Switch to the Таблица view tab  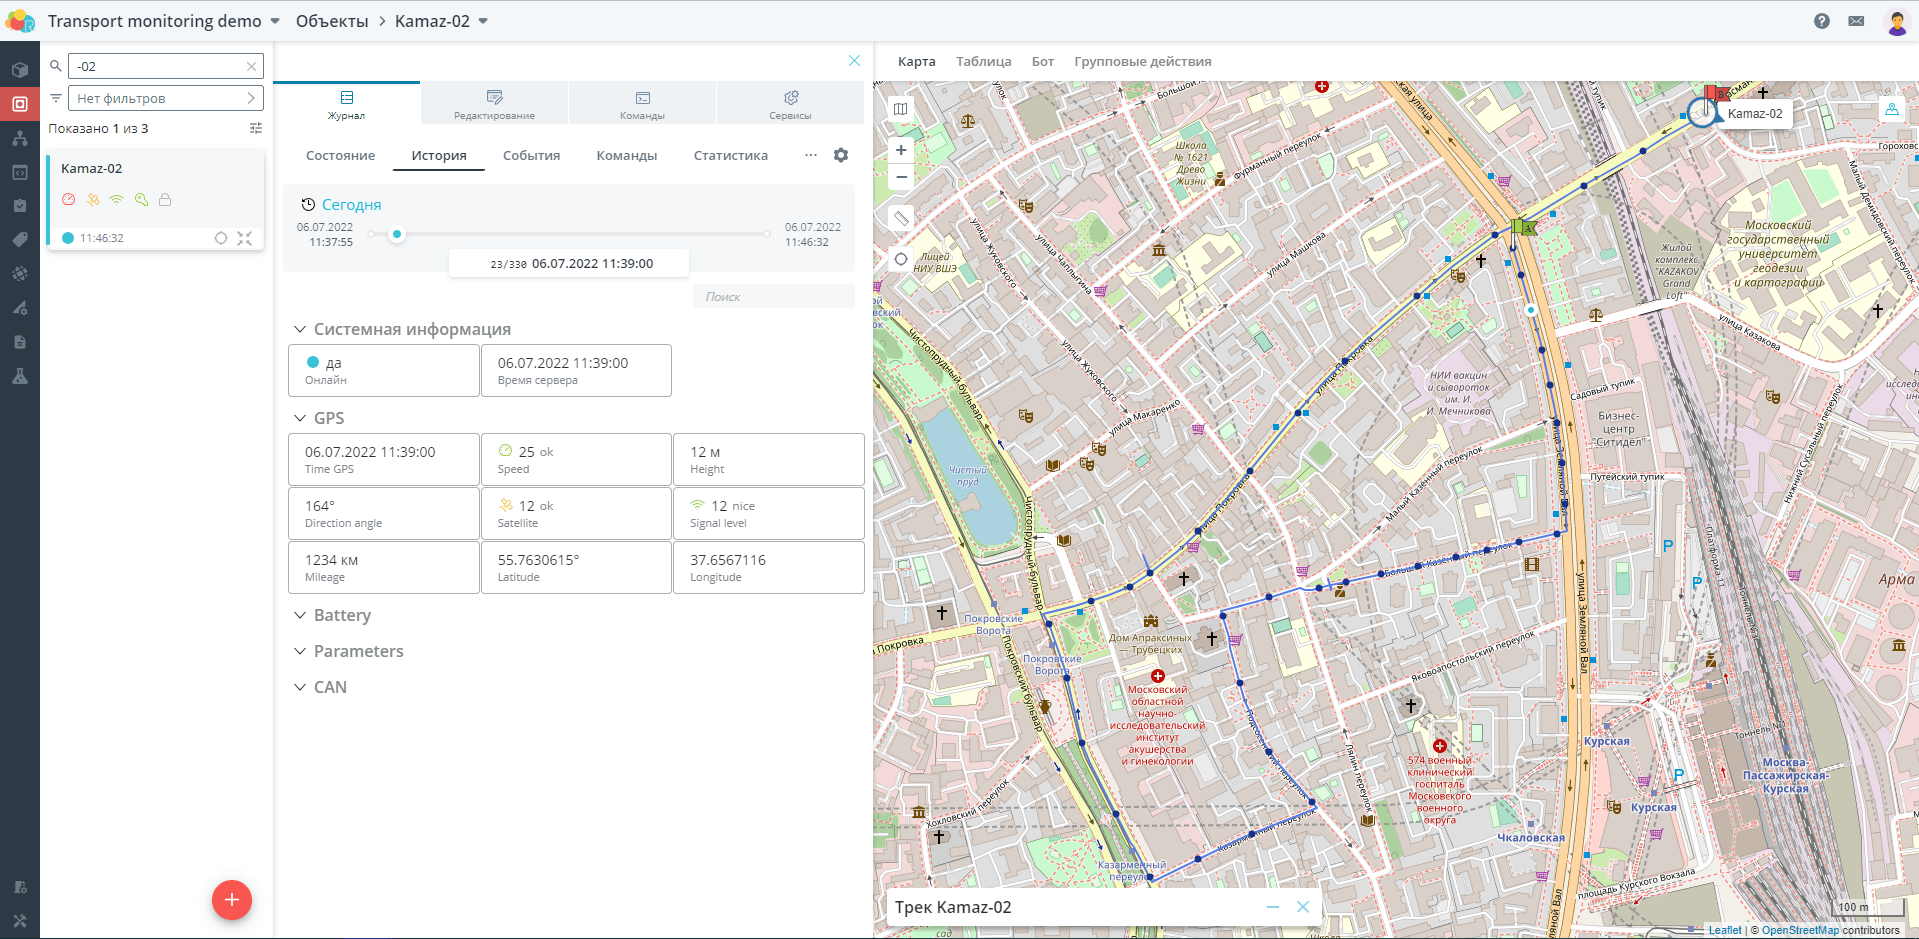pyautogui.click(x=983, y=61)
